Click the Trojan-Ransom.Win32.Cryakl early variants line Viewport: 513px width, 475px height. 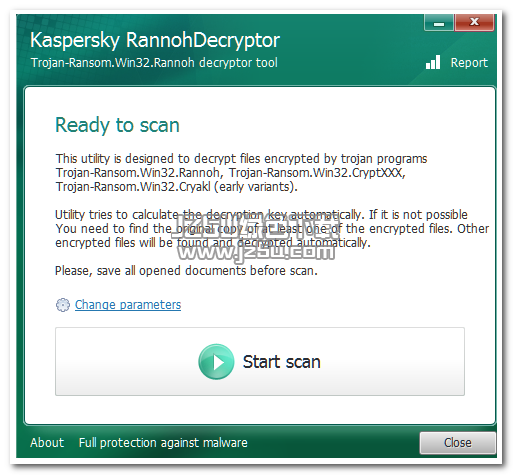click(x=176, y=187)
